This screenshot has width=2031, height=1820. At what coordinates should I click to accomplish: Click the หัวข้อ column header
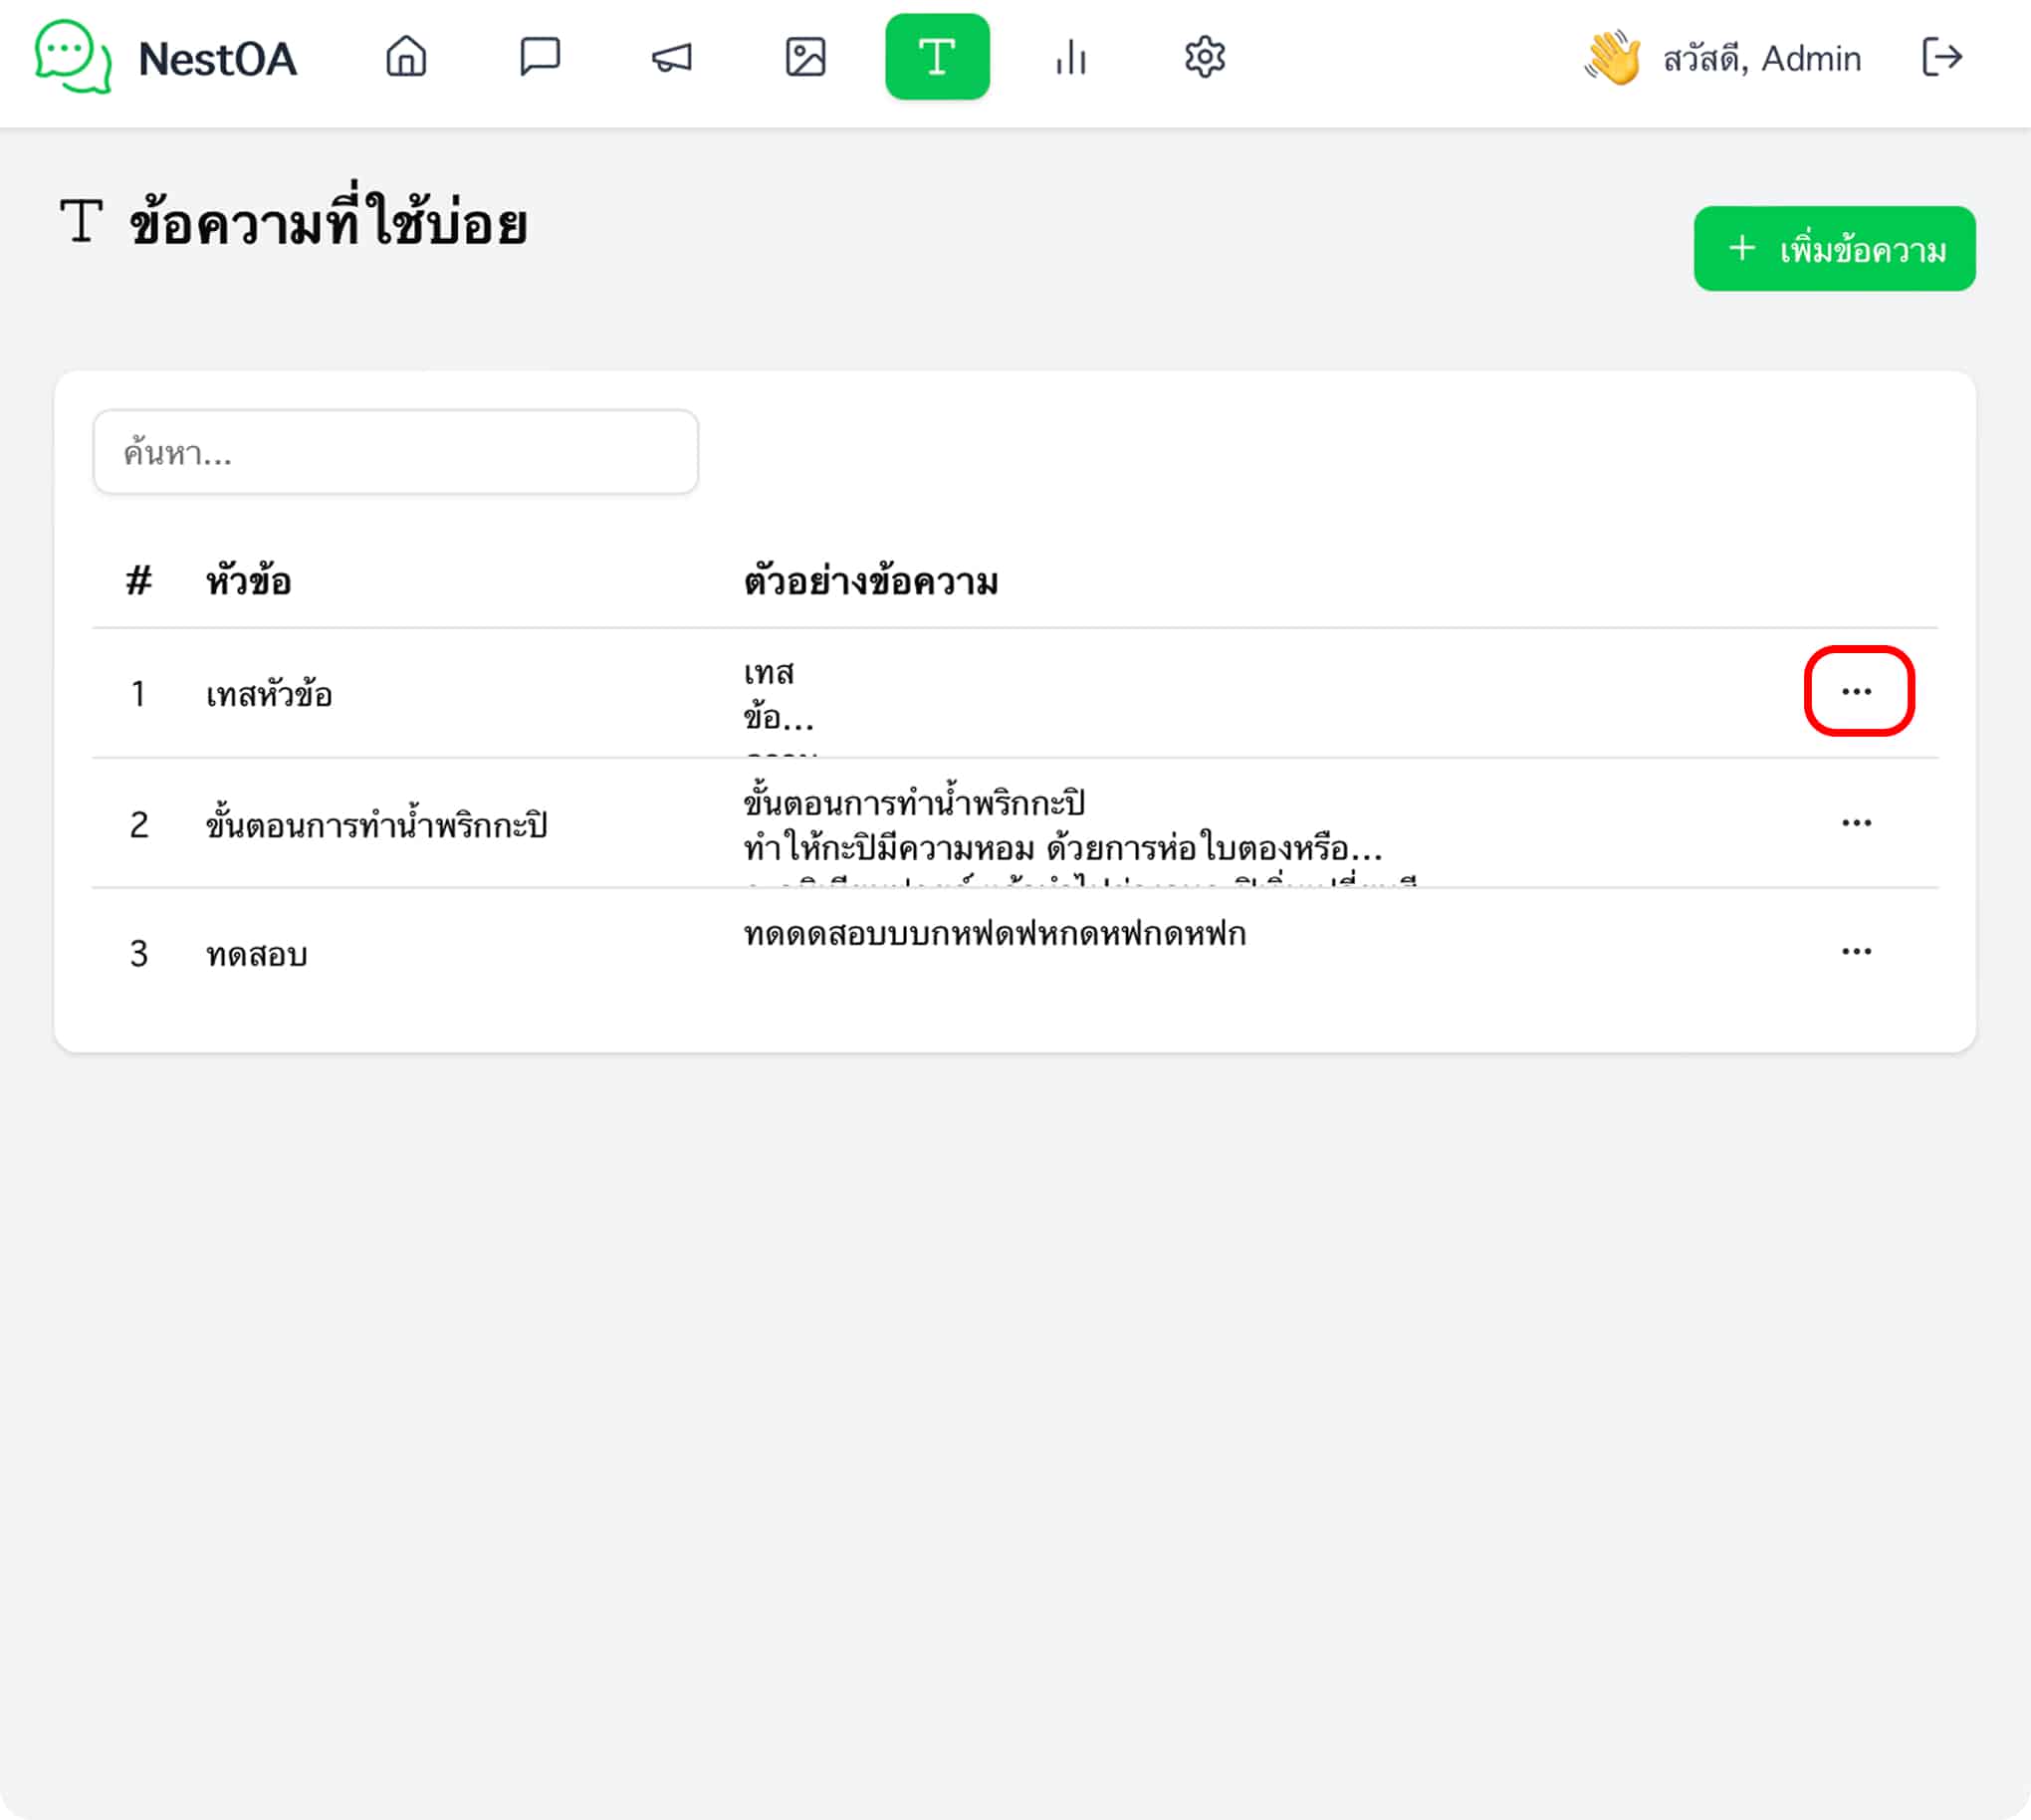(249, 581)
